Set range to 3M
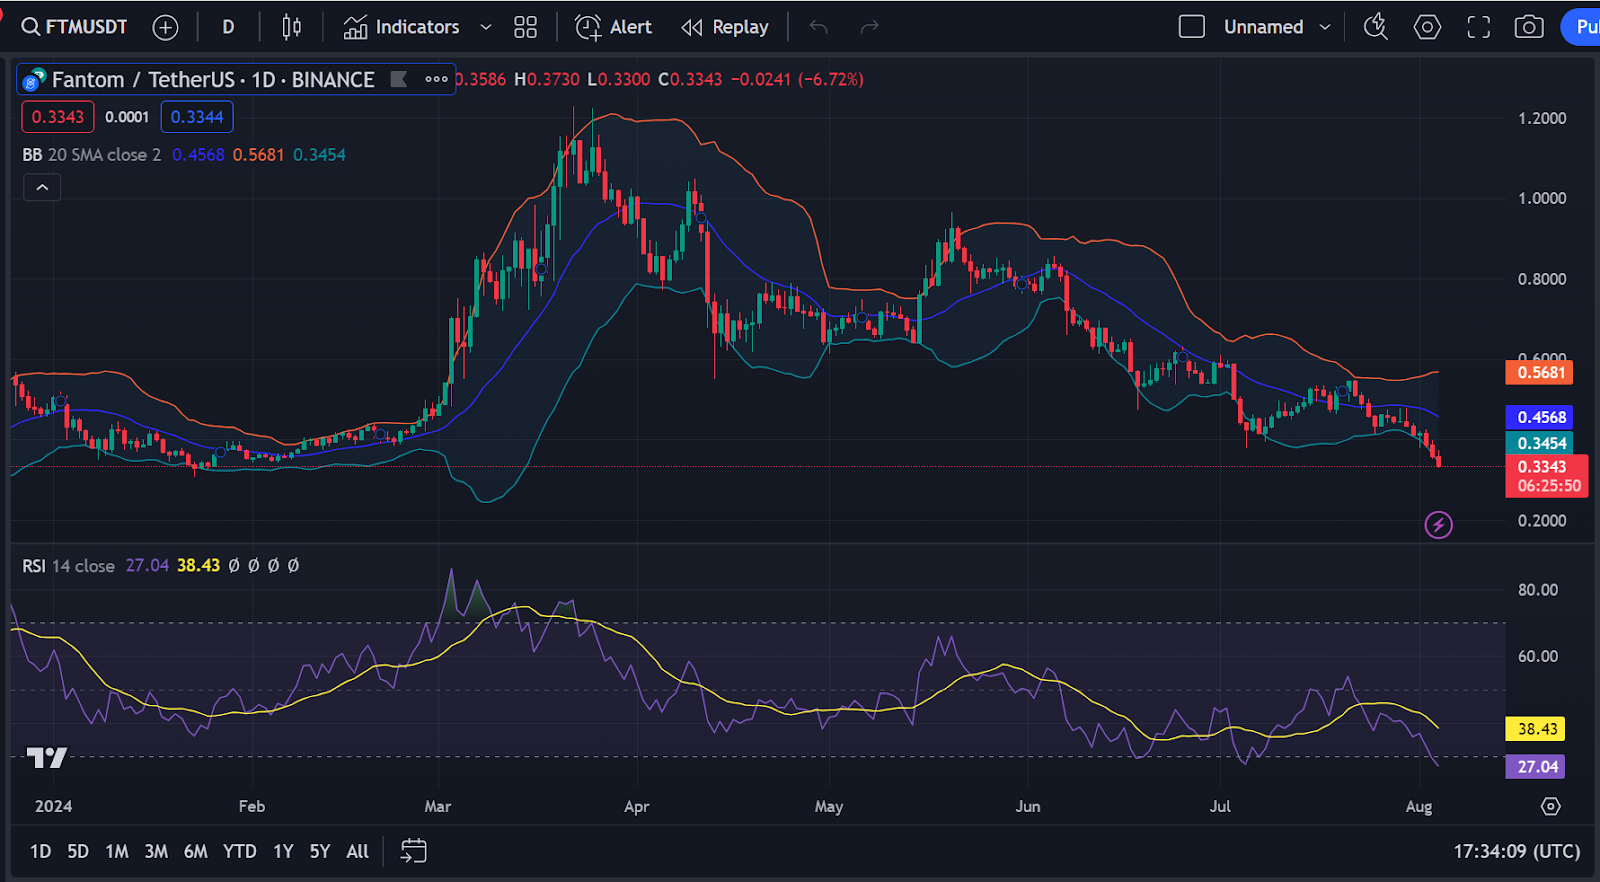Viewport: 1600px width, 882px height. (x=156, y=851)
